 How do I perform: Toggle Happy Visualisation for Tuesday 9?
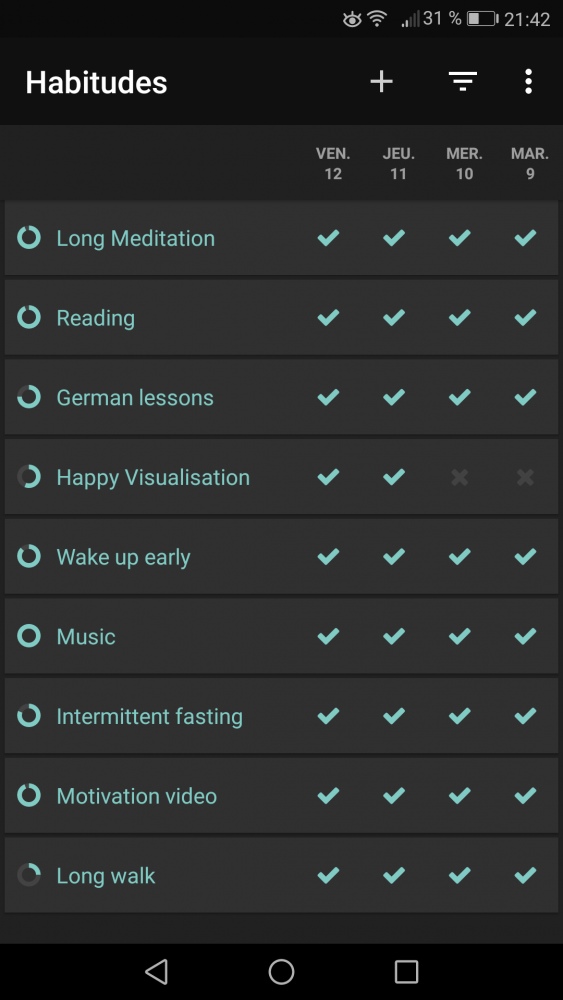click(525, 477)
